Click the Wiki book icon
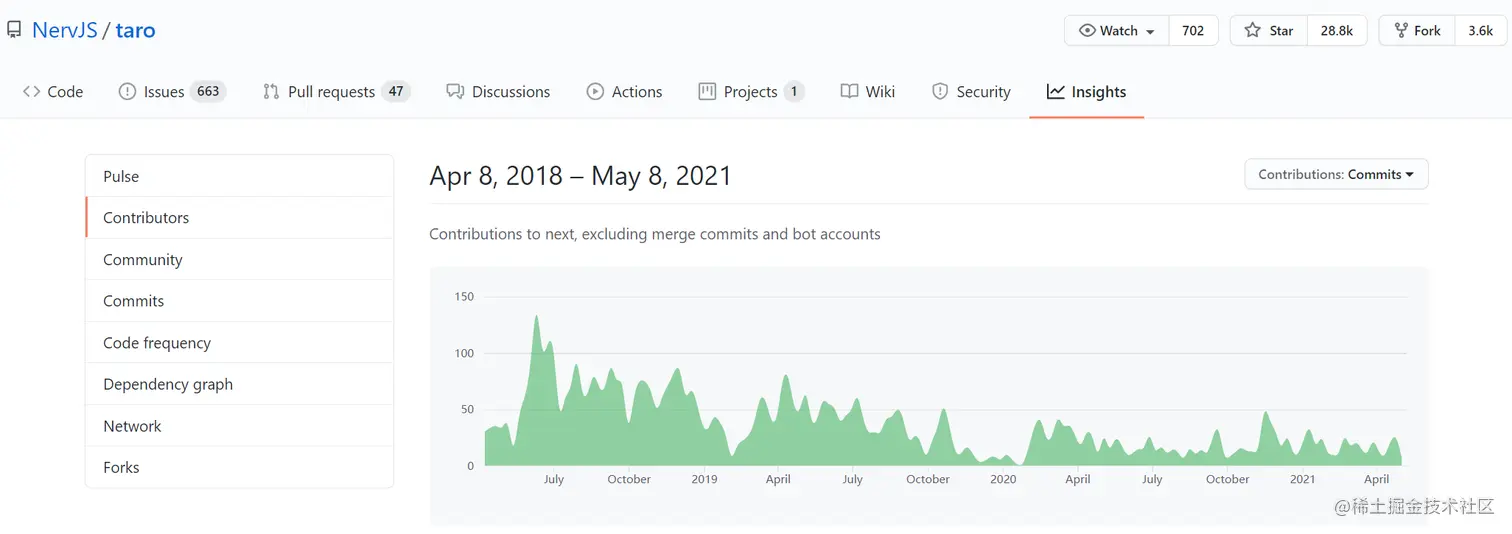1512x534 pixels. pyautogui.click(x=849, y=92)
